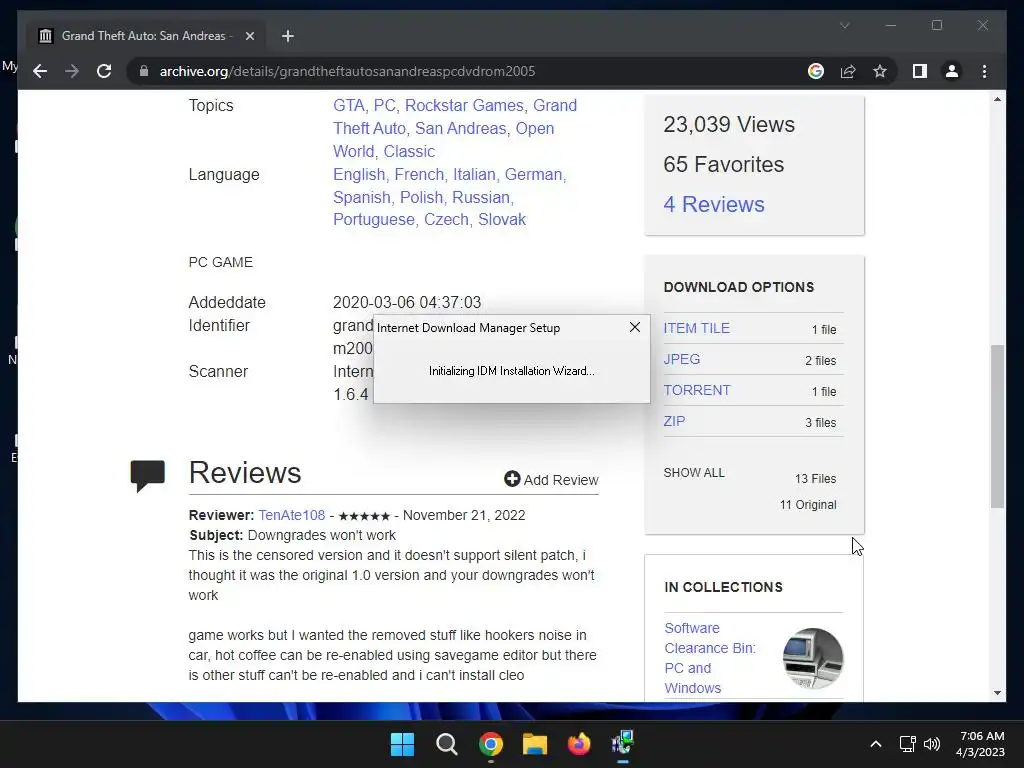
Task: Switch to Chrome in the taskbar
Action: (x=491, y=744)
